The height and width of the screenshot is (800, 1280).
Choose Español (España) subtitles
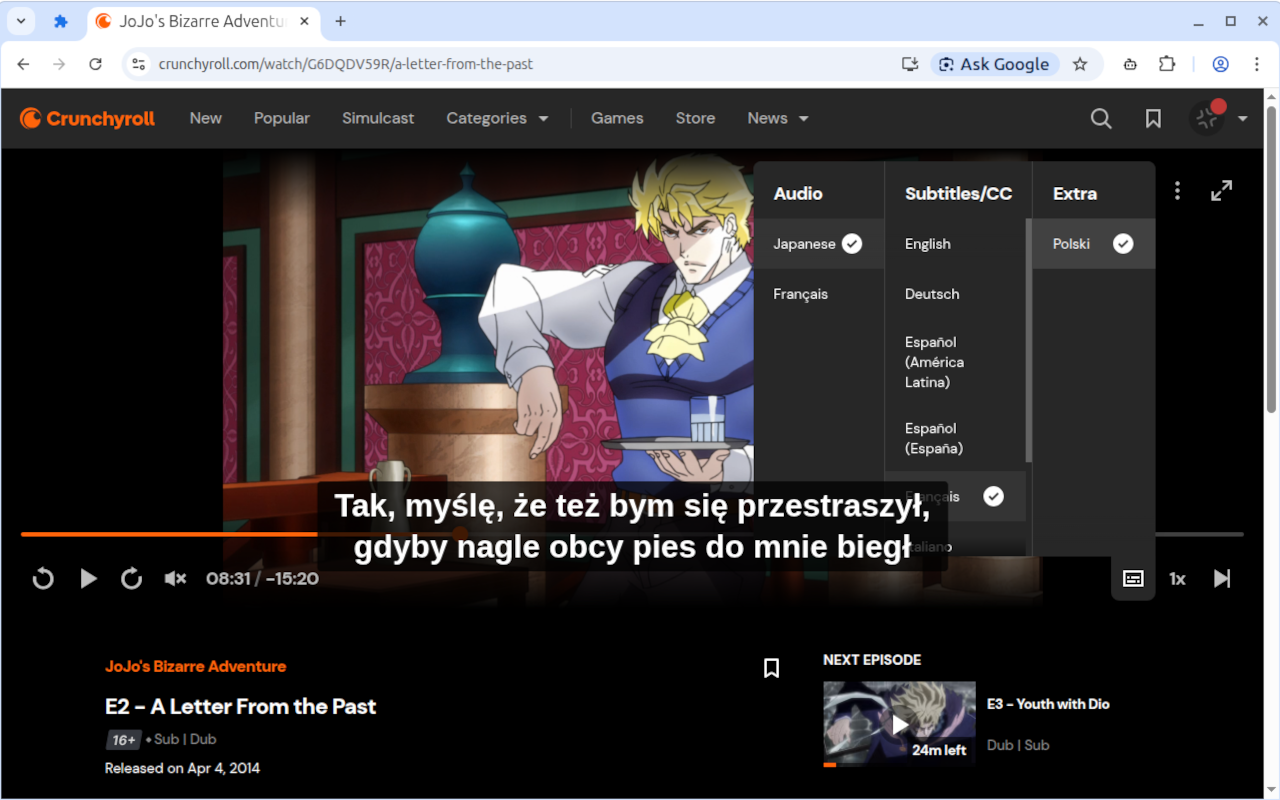pos(955,438)
